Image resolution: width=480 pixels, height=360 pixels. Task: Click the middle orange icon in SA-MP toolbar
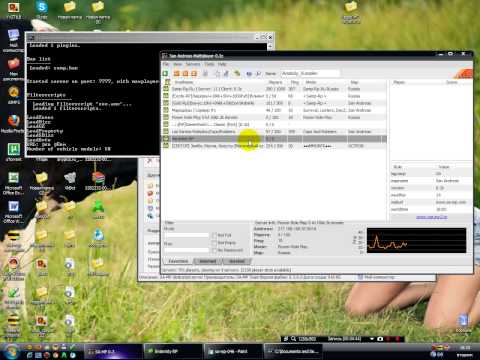tap(185, 73)
